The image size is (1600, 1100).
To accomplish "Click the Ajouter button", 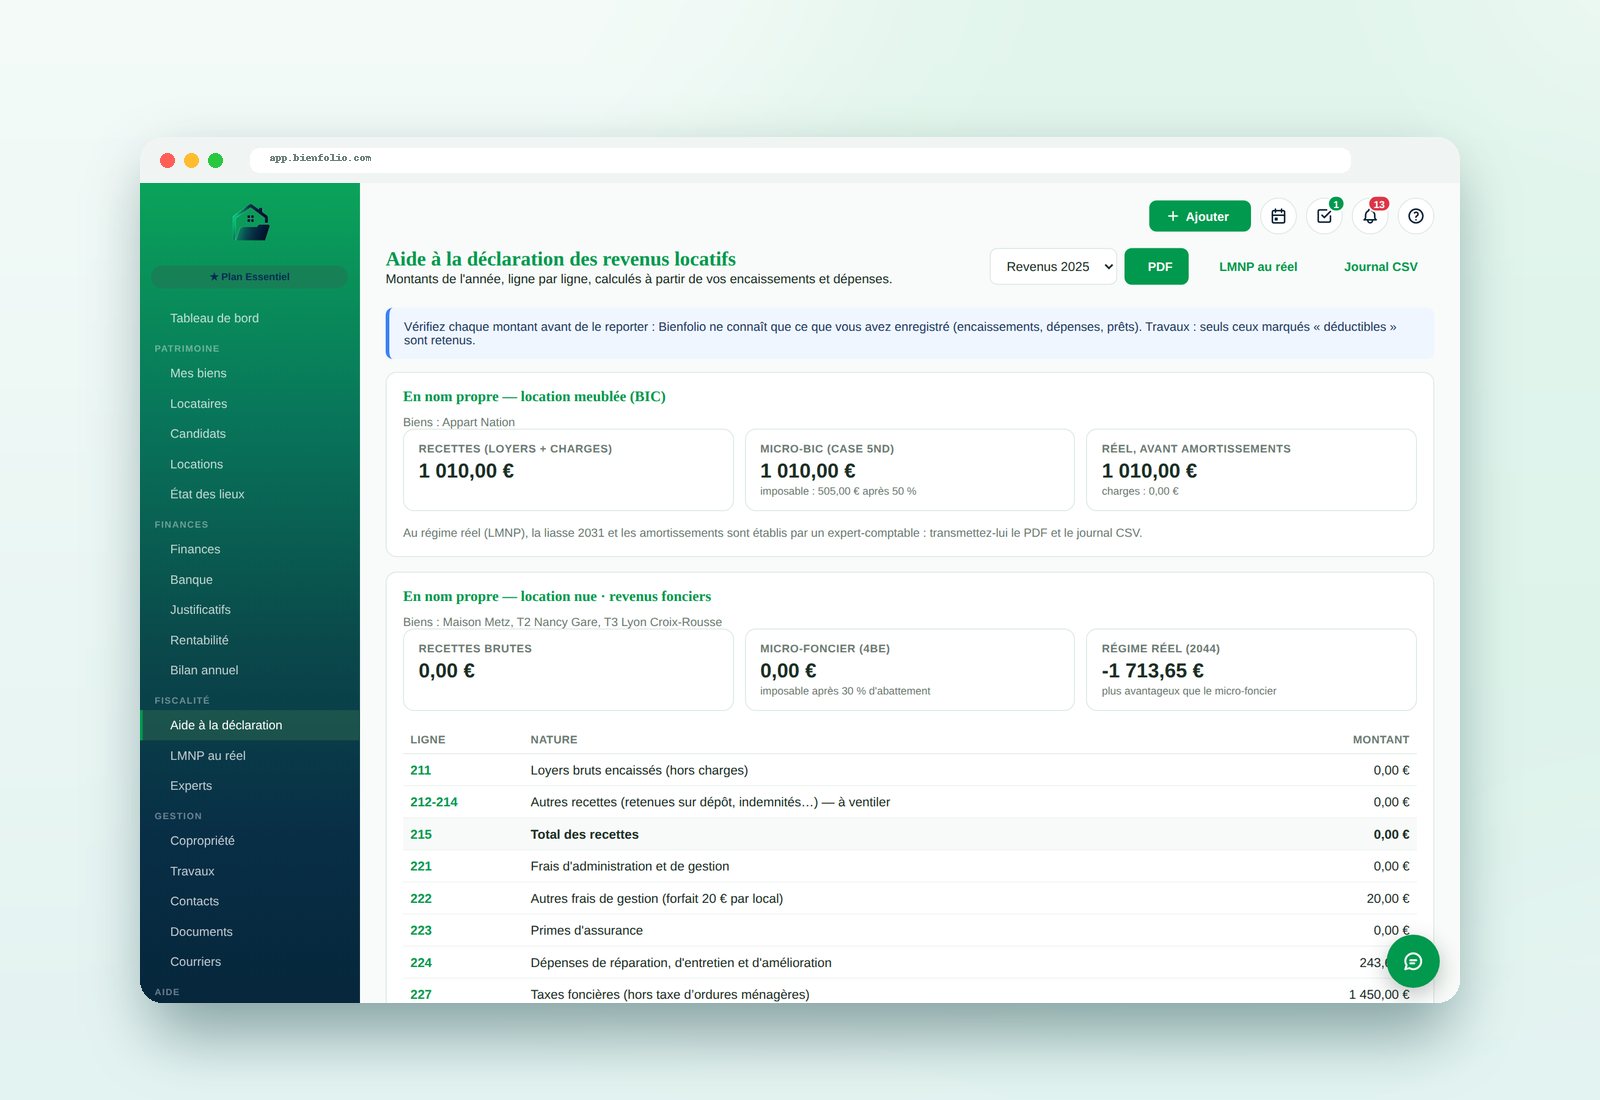I will pos(1199,216).
